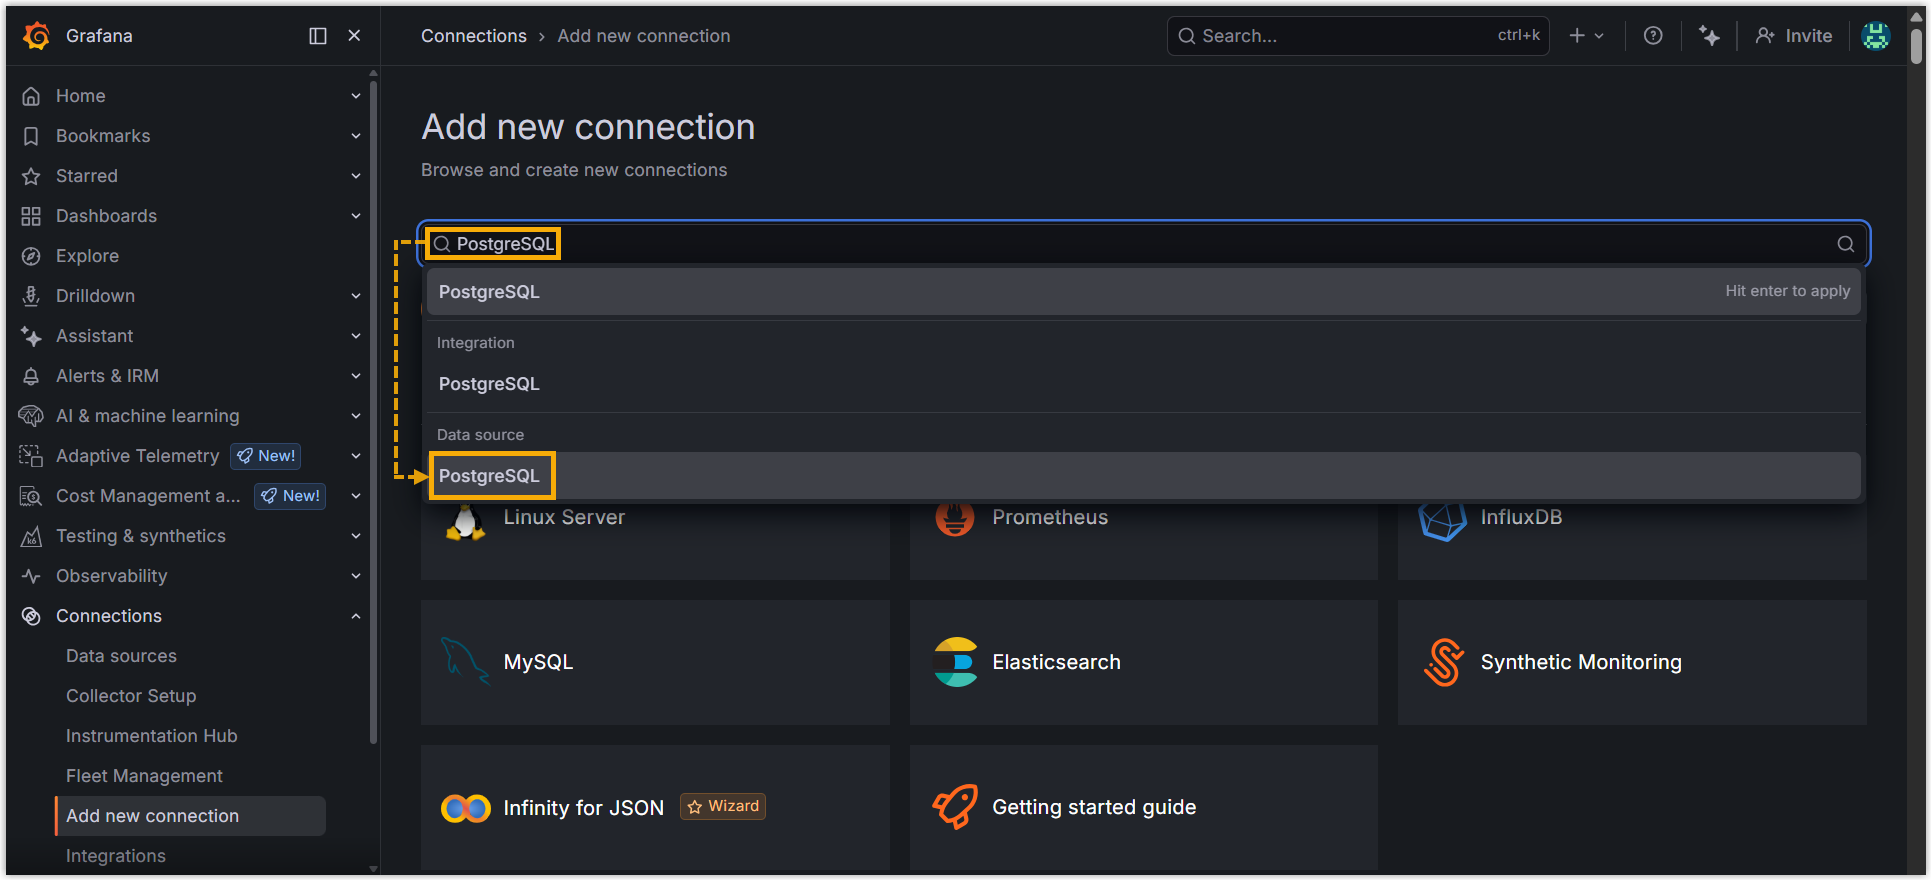Click the Wizard badge
This screenshot has height=881, width=1932.
point(723,806)
